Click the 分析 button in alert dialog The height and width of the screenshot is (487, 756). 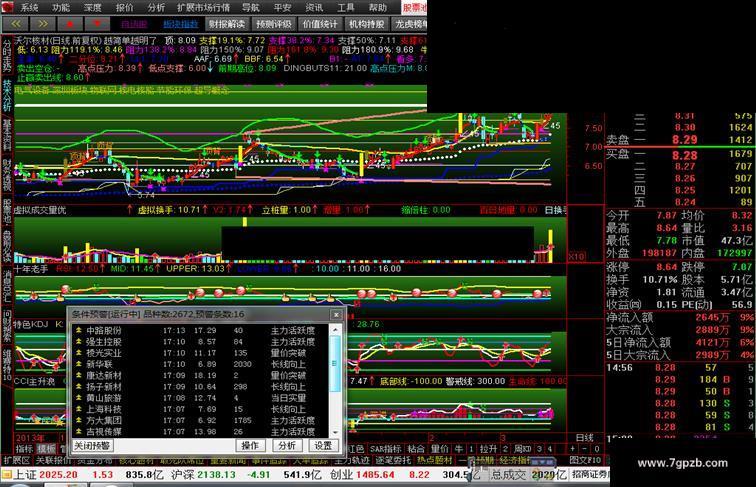[286, 445]
